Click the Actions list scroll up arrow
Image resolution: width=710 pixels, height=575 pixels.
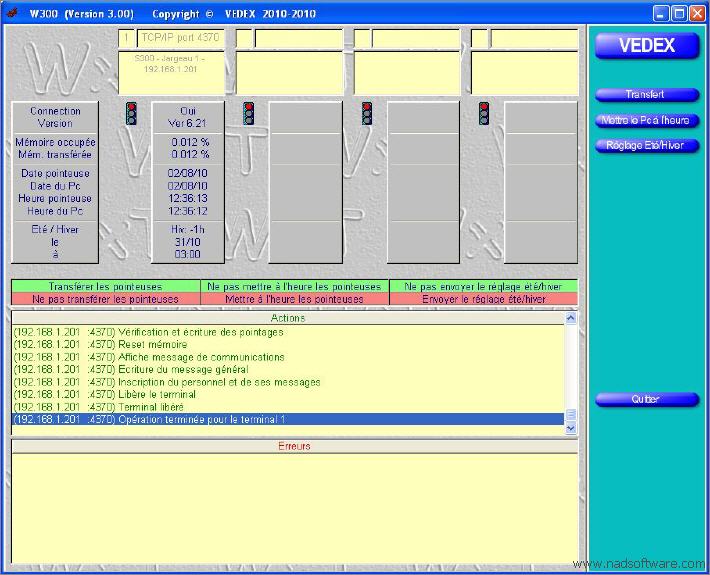pos(571,318)
